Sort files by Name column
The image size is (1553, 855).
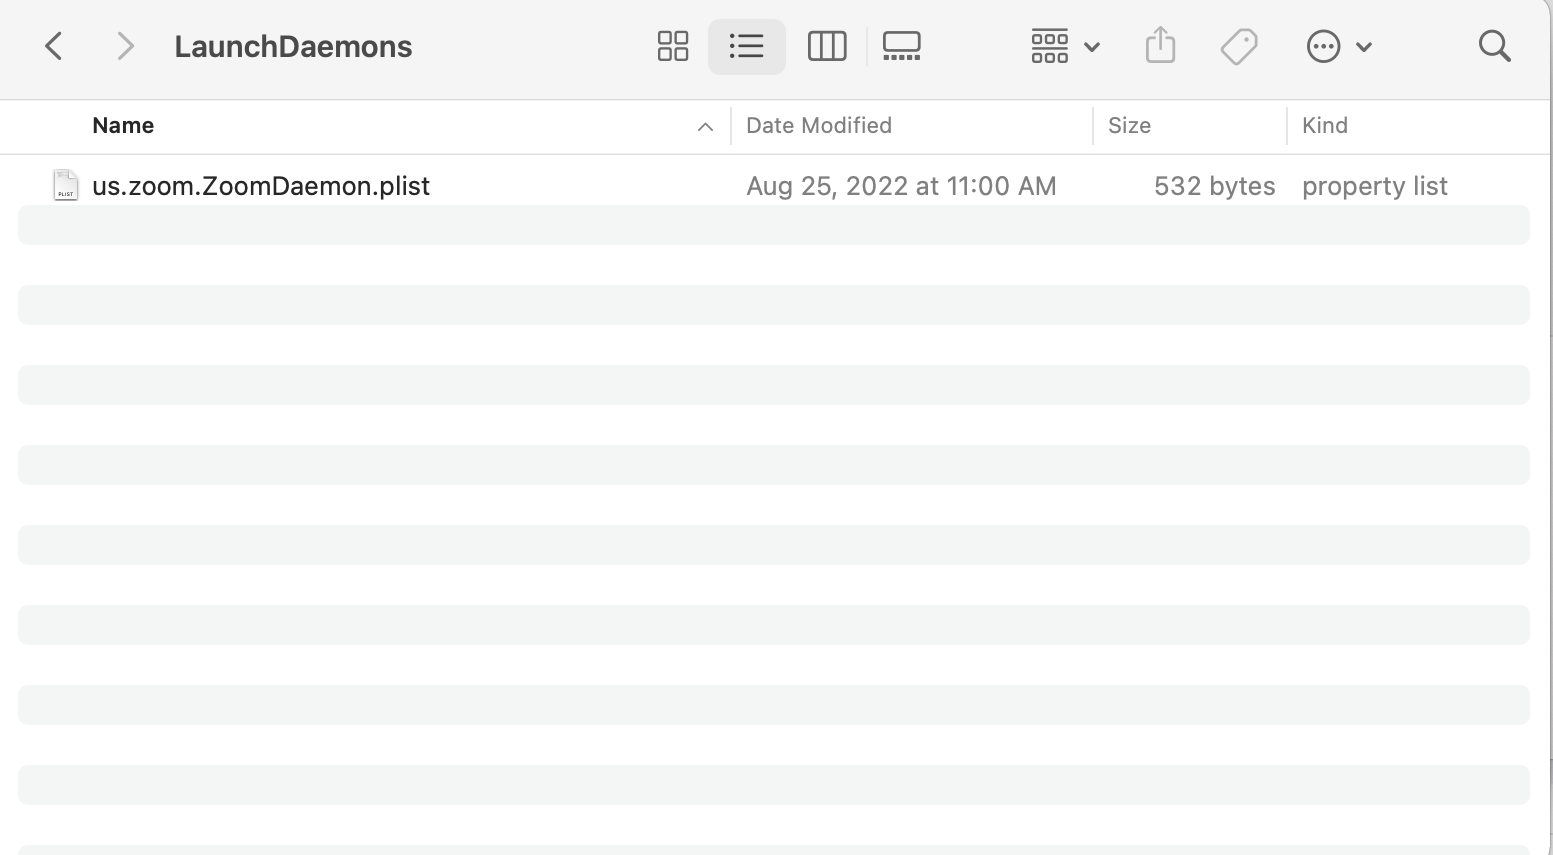pyautogui.click(x=123, y=126)
